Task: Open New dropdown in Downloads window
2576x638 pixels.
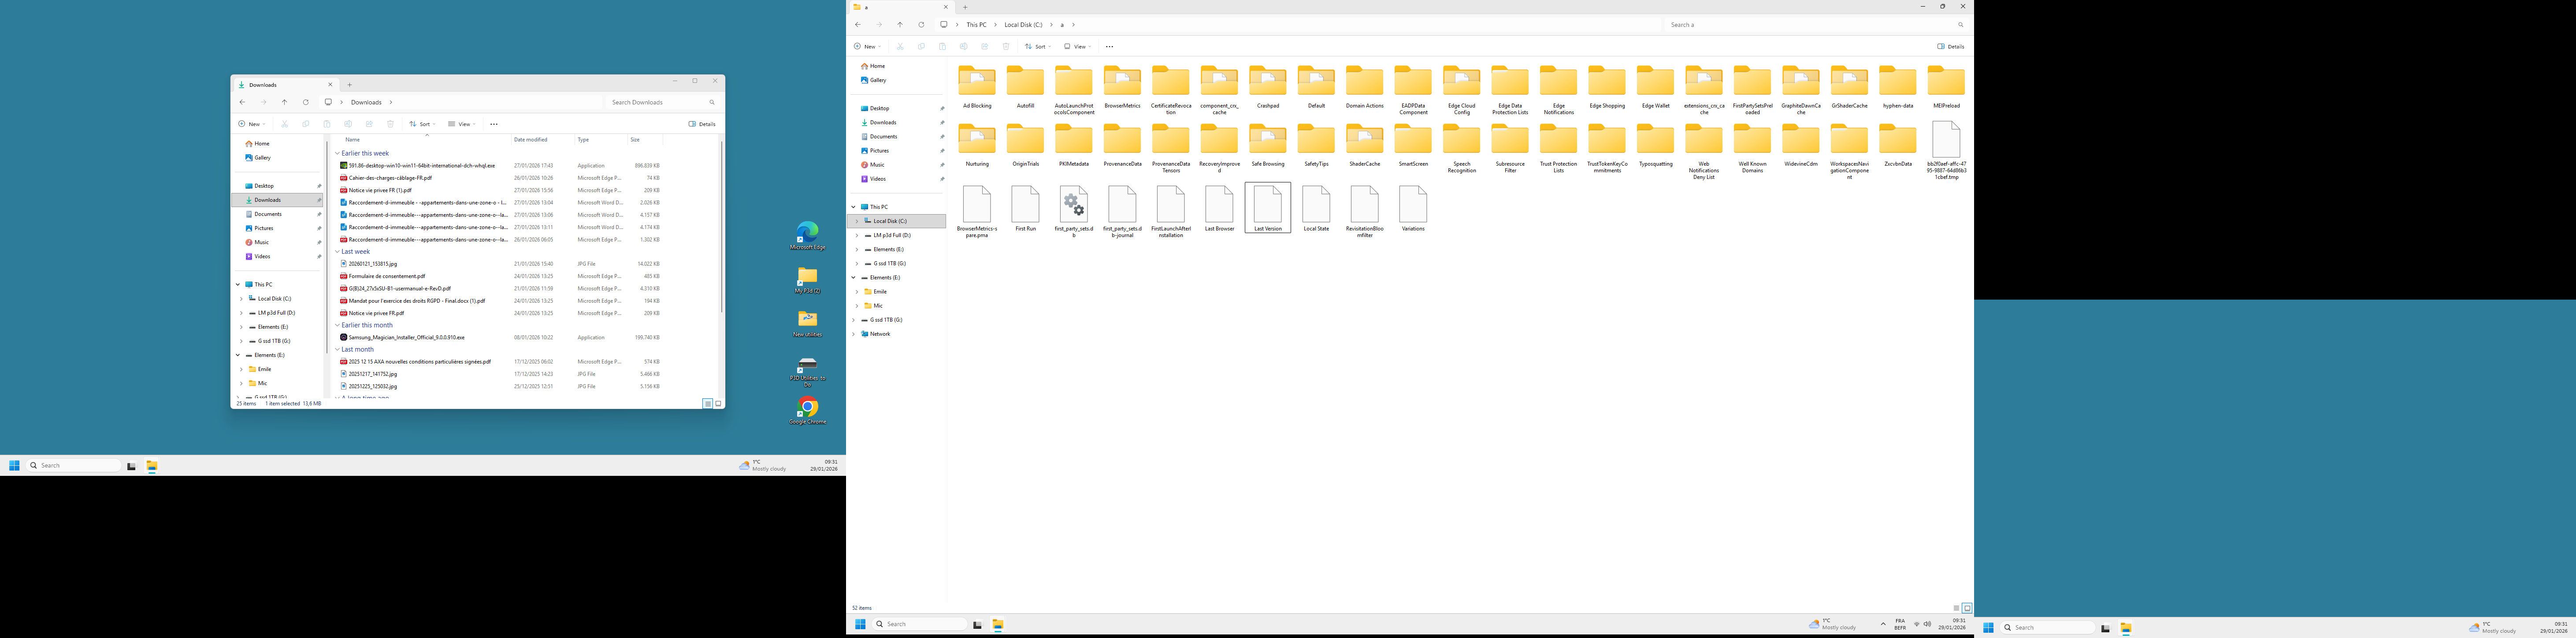Action: (x=252, y=124)
